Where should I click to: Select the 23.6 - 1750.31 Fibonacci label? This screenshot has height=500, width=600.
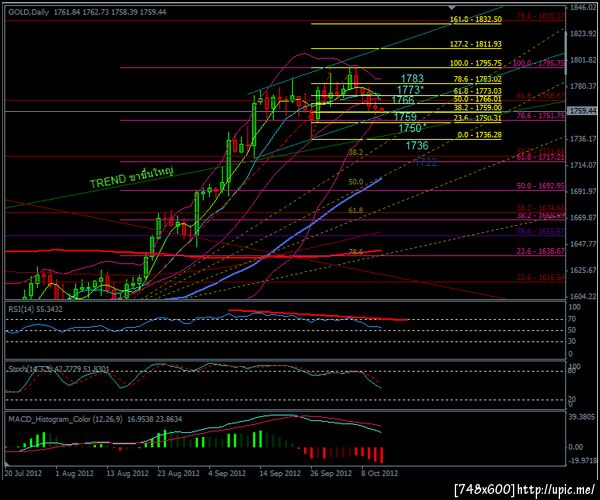coord(478,118)
